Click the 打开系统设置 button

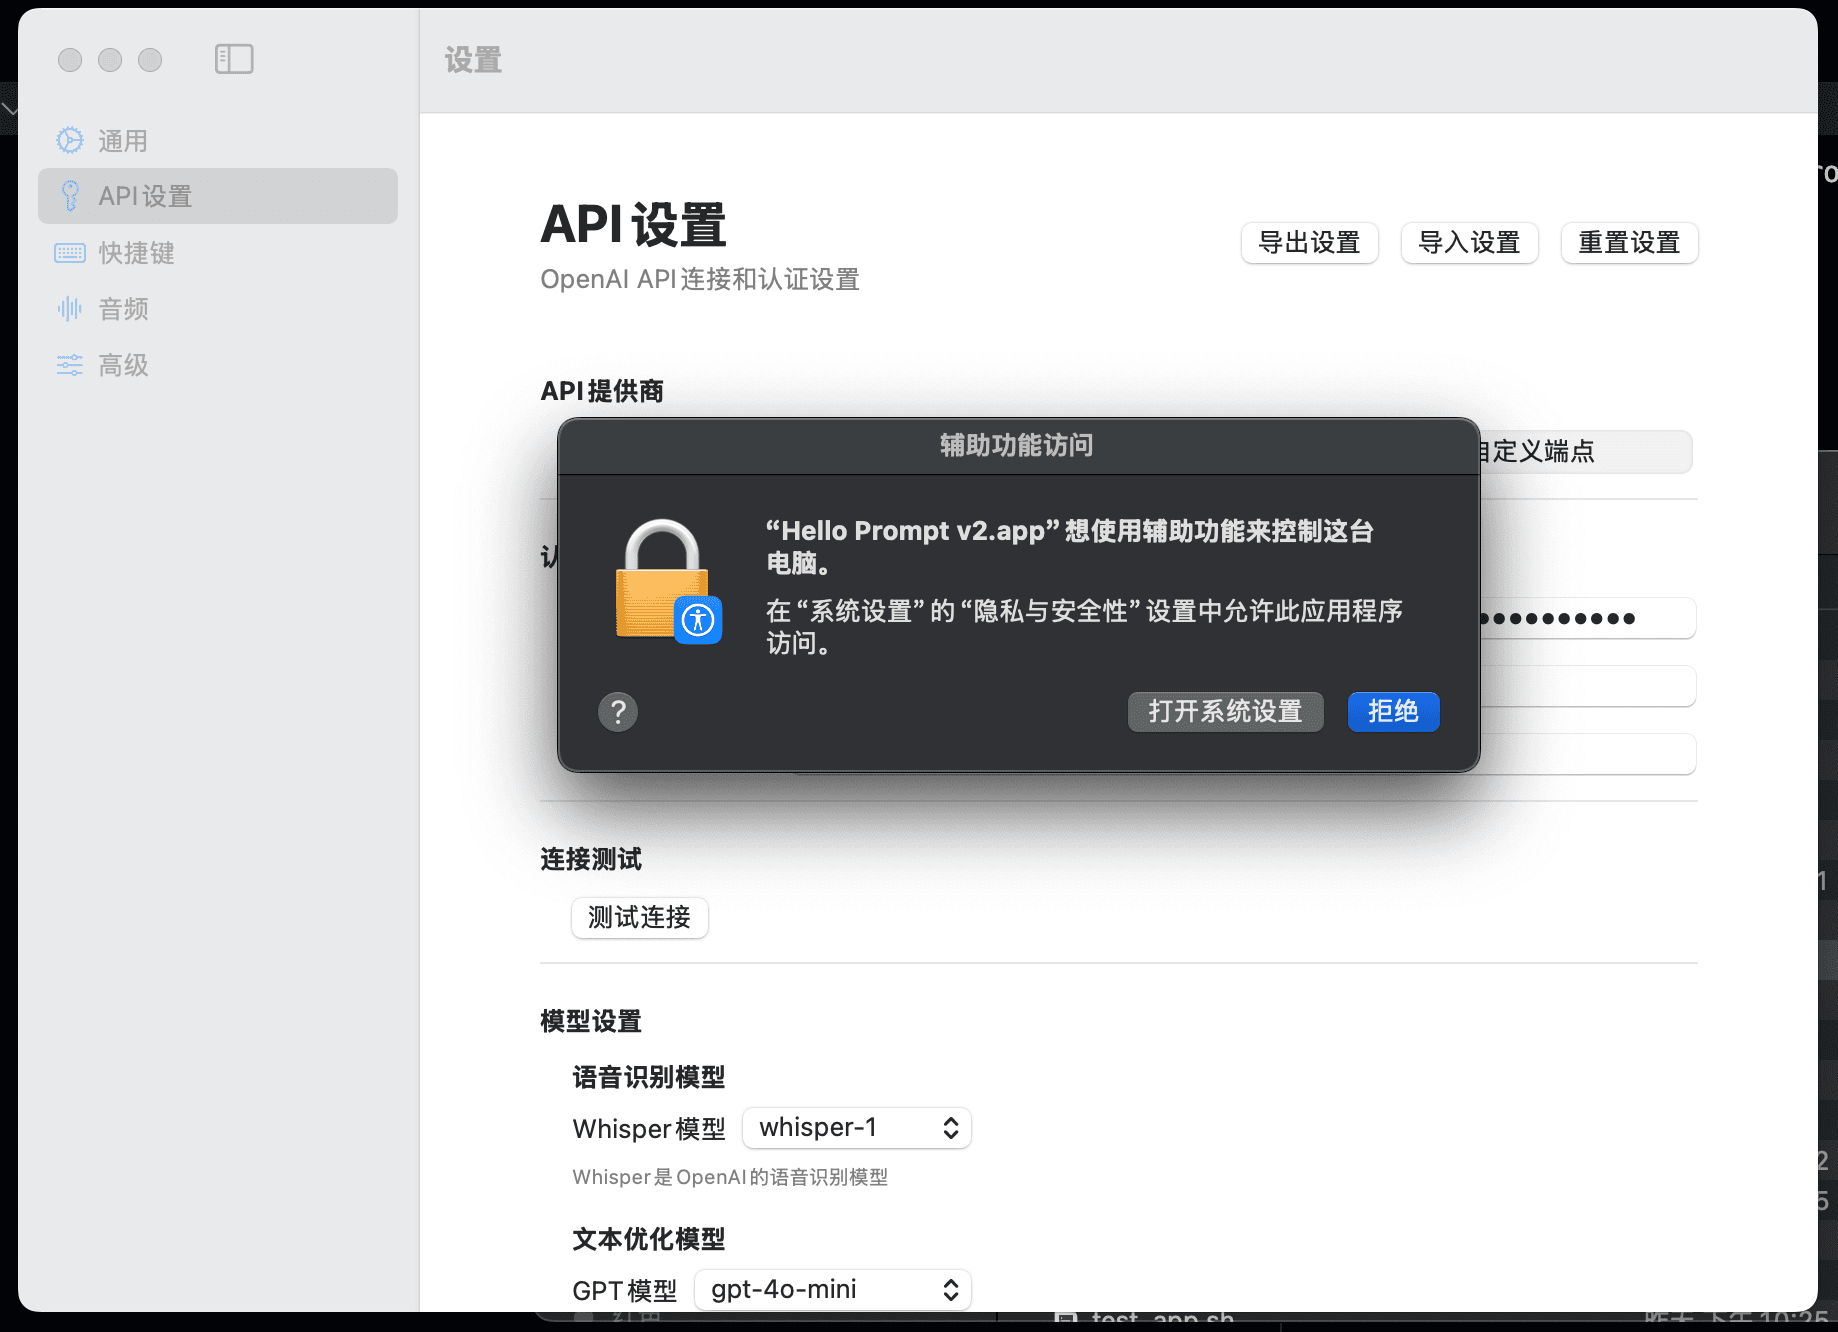click(1225, 712)
